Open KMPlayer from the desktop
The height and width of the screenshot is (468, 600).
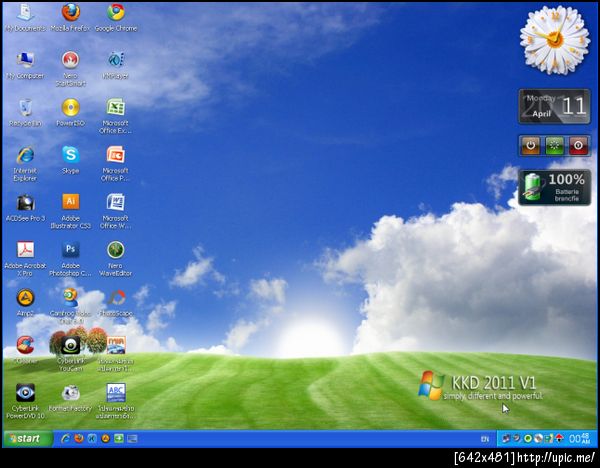click(116, 65)
